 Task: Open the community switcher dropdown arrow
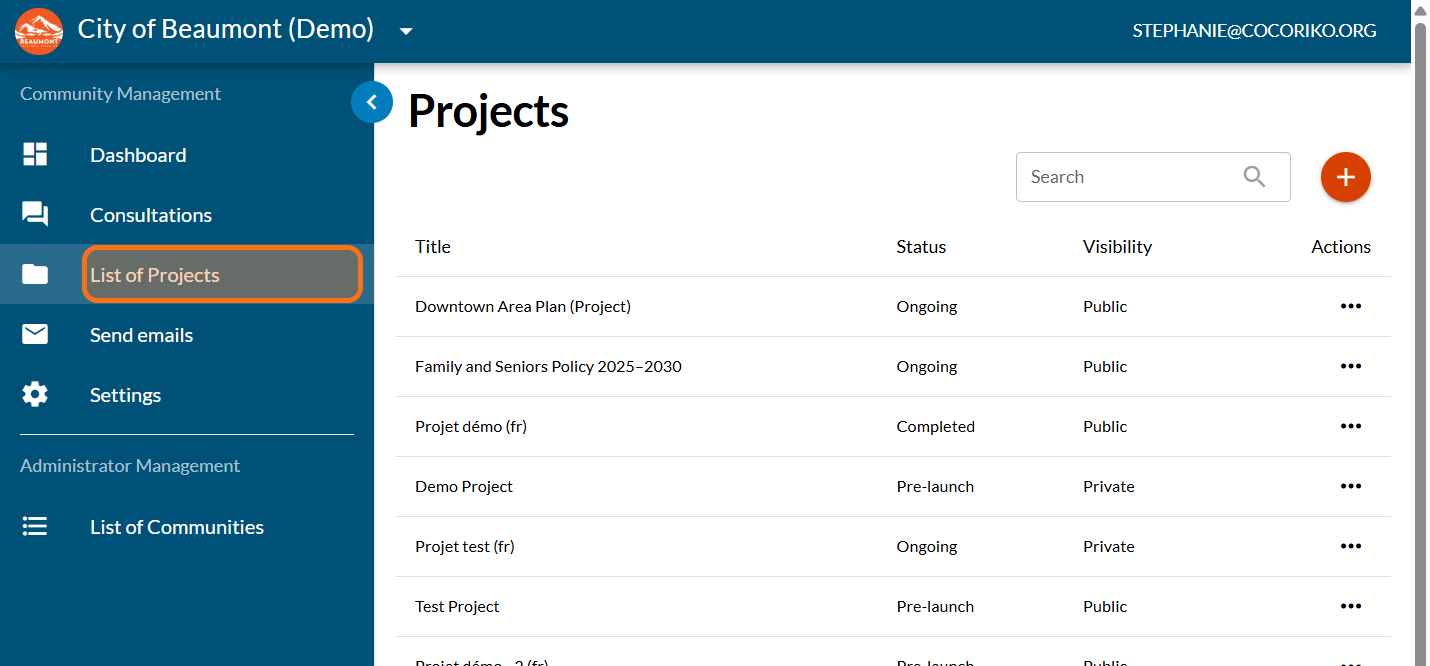pos(405,31)
